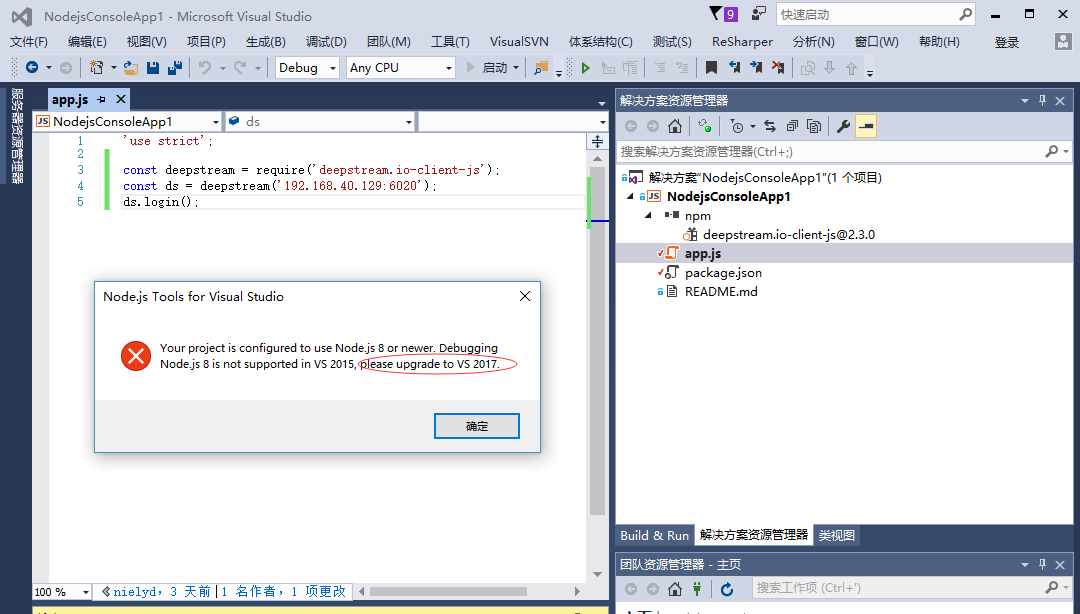The image size is (1080, 614).
Task: Select deepstream.io-client-js@2.3.0 package node
Action: pyautogui.click(x=789, y=234)
